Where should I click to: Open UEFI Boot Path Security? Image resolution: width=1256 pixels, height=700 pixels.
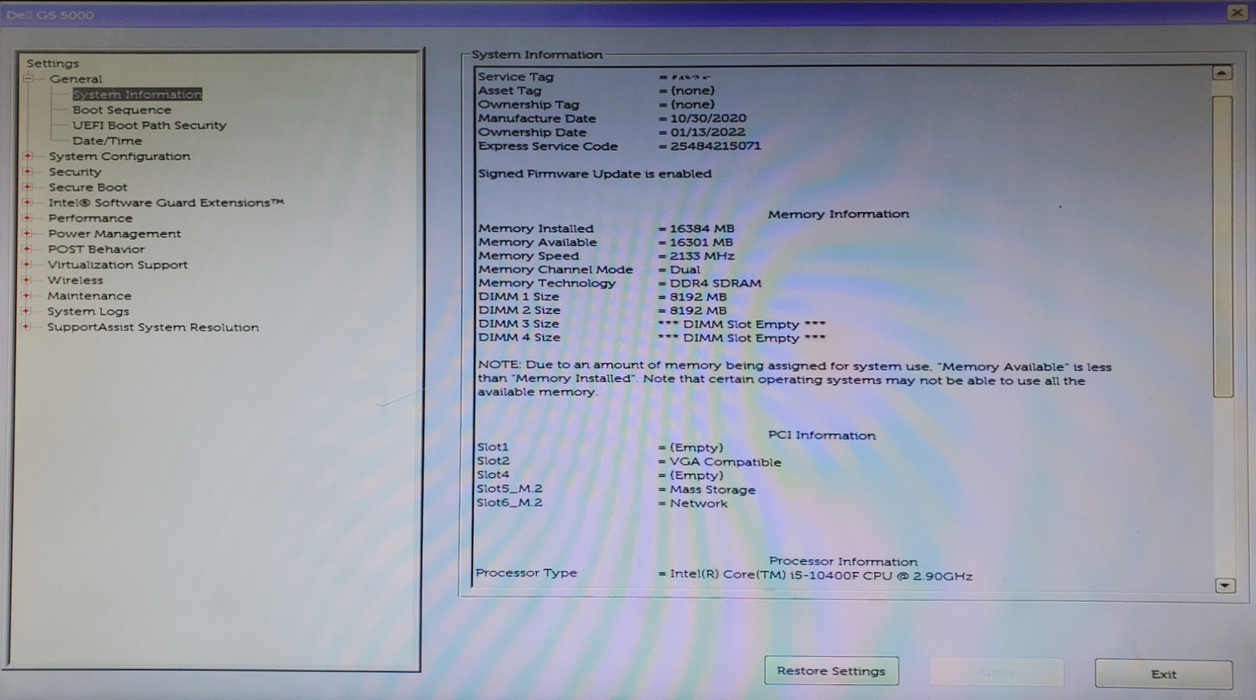(149, 126)
